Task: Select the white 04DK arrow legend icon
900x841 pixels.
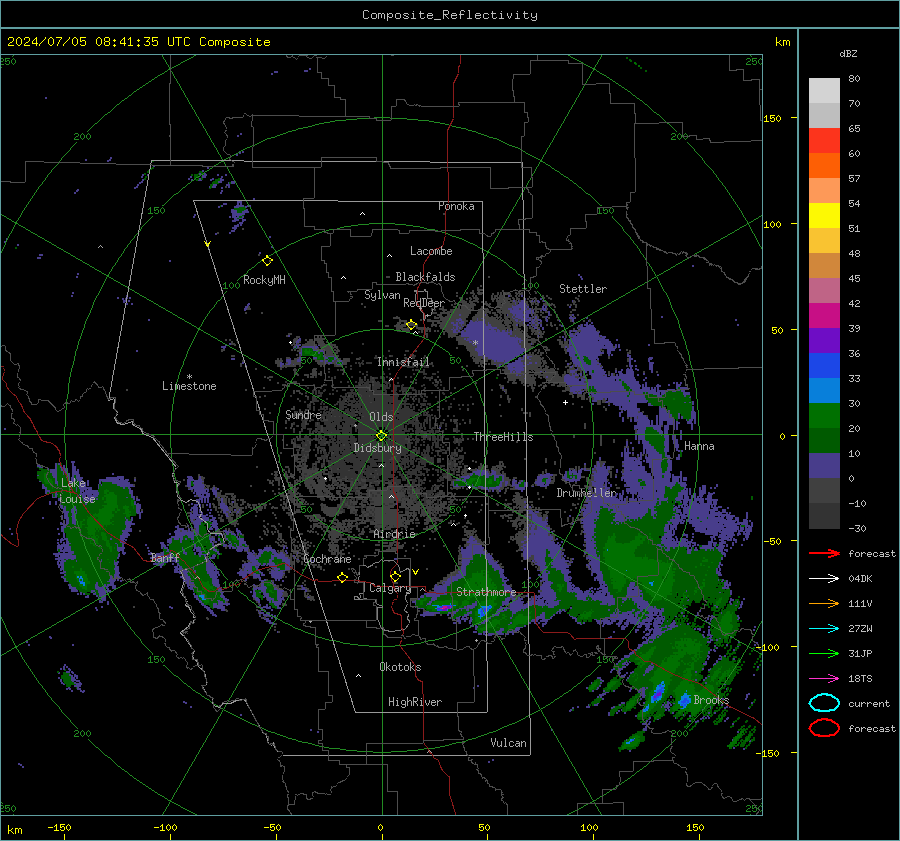Action: coord(824,578)
